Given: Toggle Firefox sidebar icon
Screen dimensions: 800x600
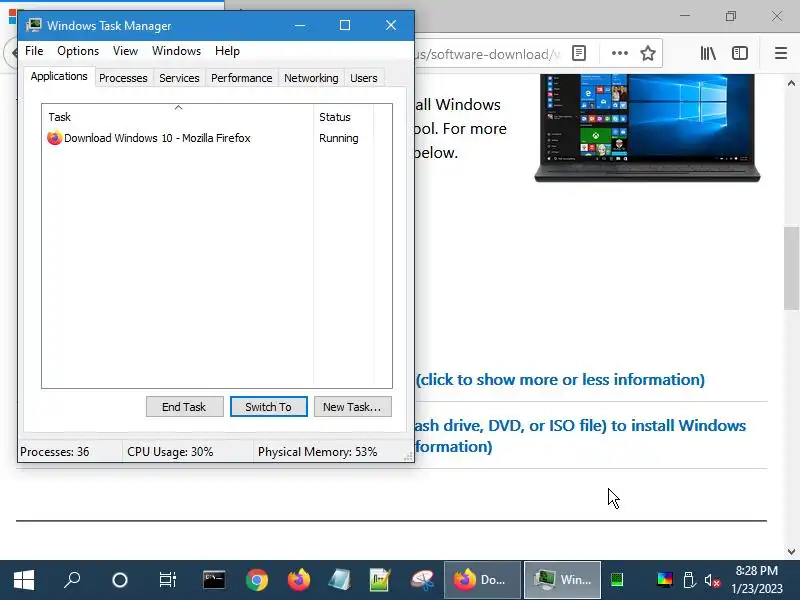Looking at the screenshot, I should (739, 53).
